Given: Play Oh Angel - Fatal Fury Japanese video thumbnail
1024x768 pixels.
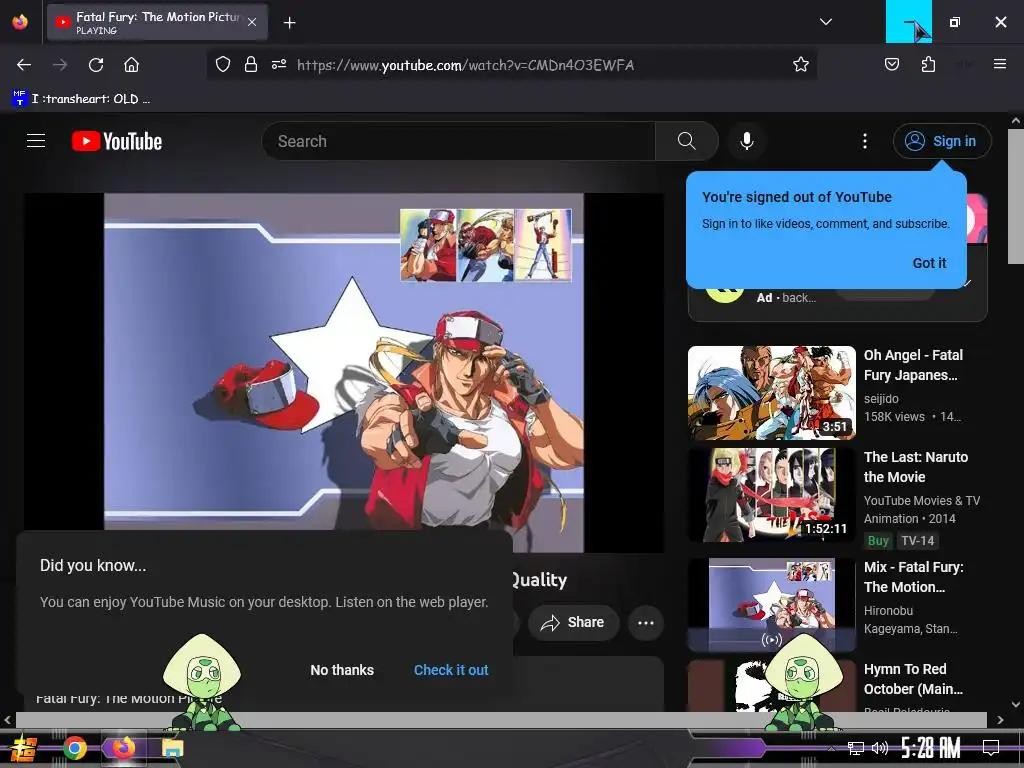Looking at the screenshot, I should tap(771, 392).
